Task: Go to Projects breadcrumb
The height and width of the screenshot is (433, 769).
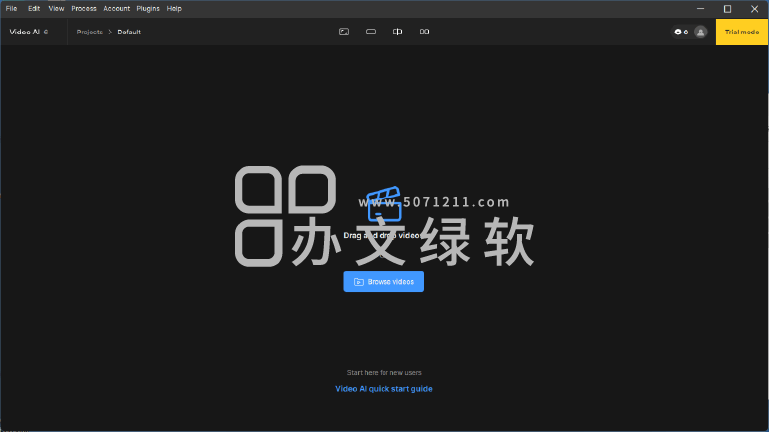Action: 90,32
